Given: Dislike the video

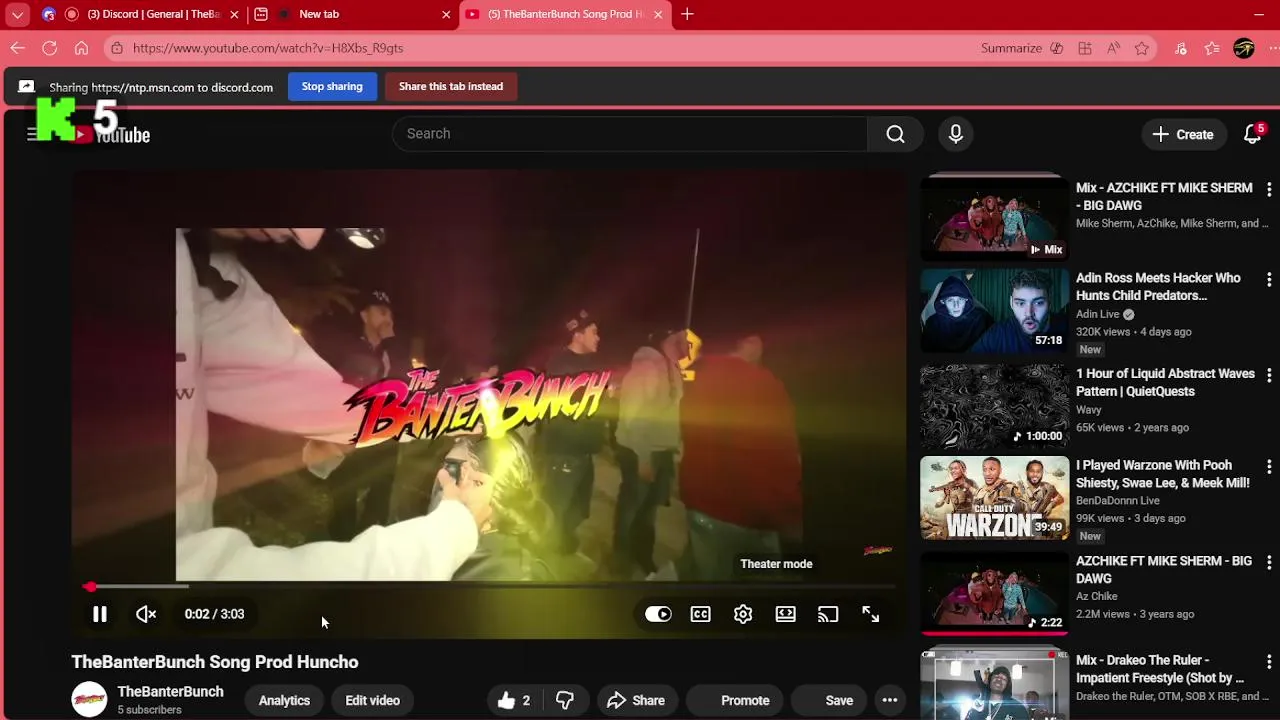Looking at the screenshot, I should pyautogui.click(x=565, y=700).
